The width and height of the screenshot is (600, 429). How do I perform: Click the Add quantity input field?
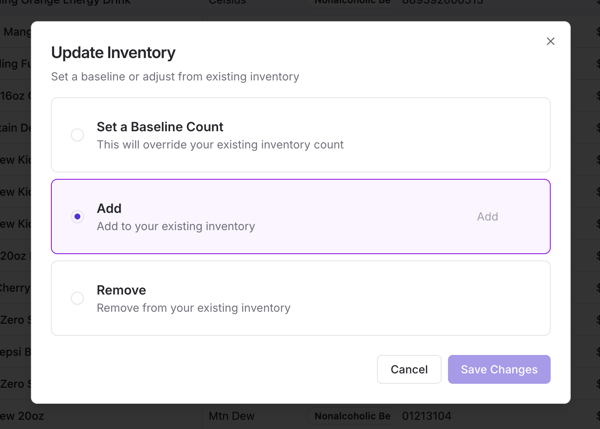point(487,216)
